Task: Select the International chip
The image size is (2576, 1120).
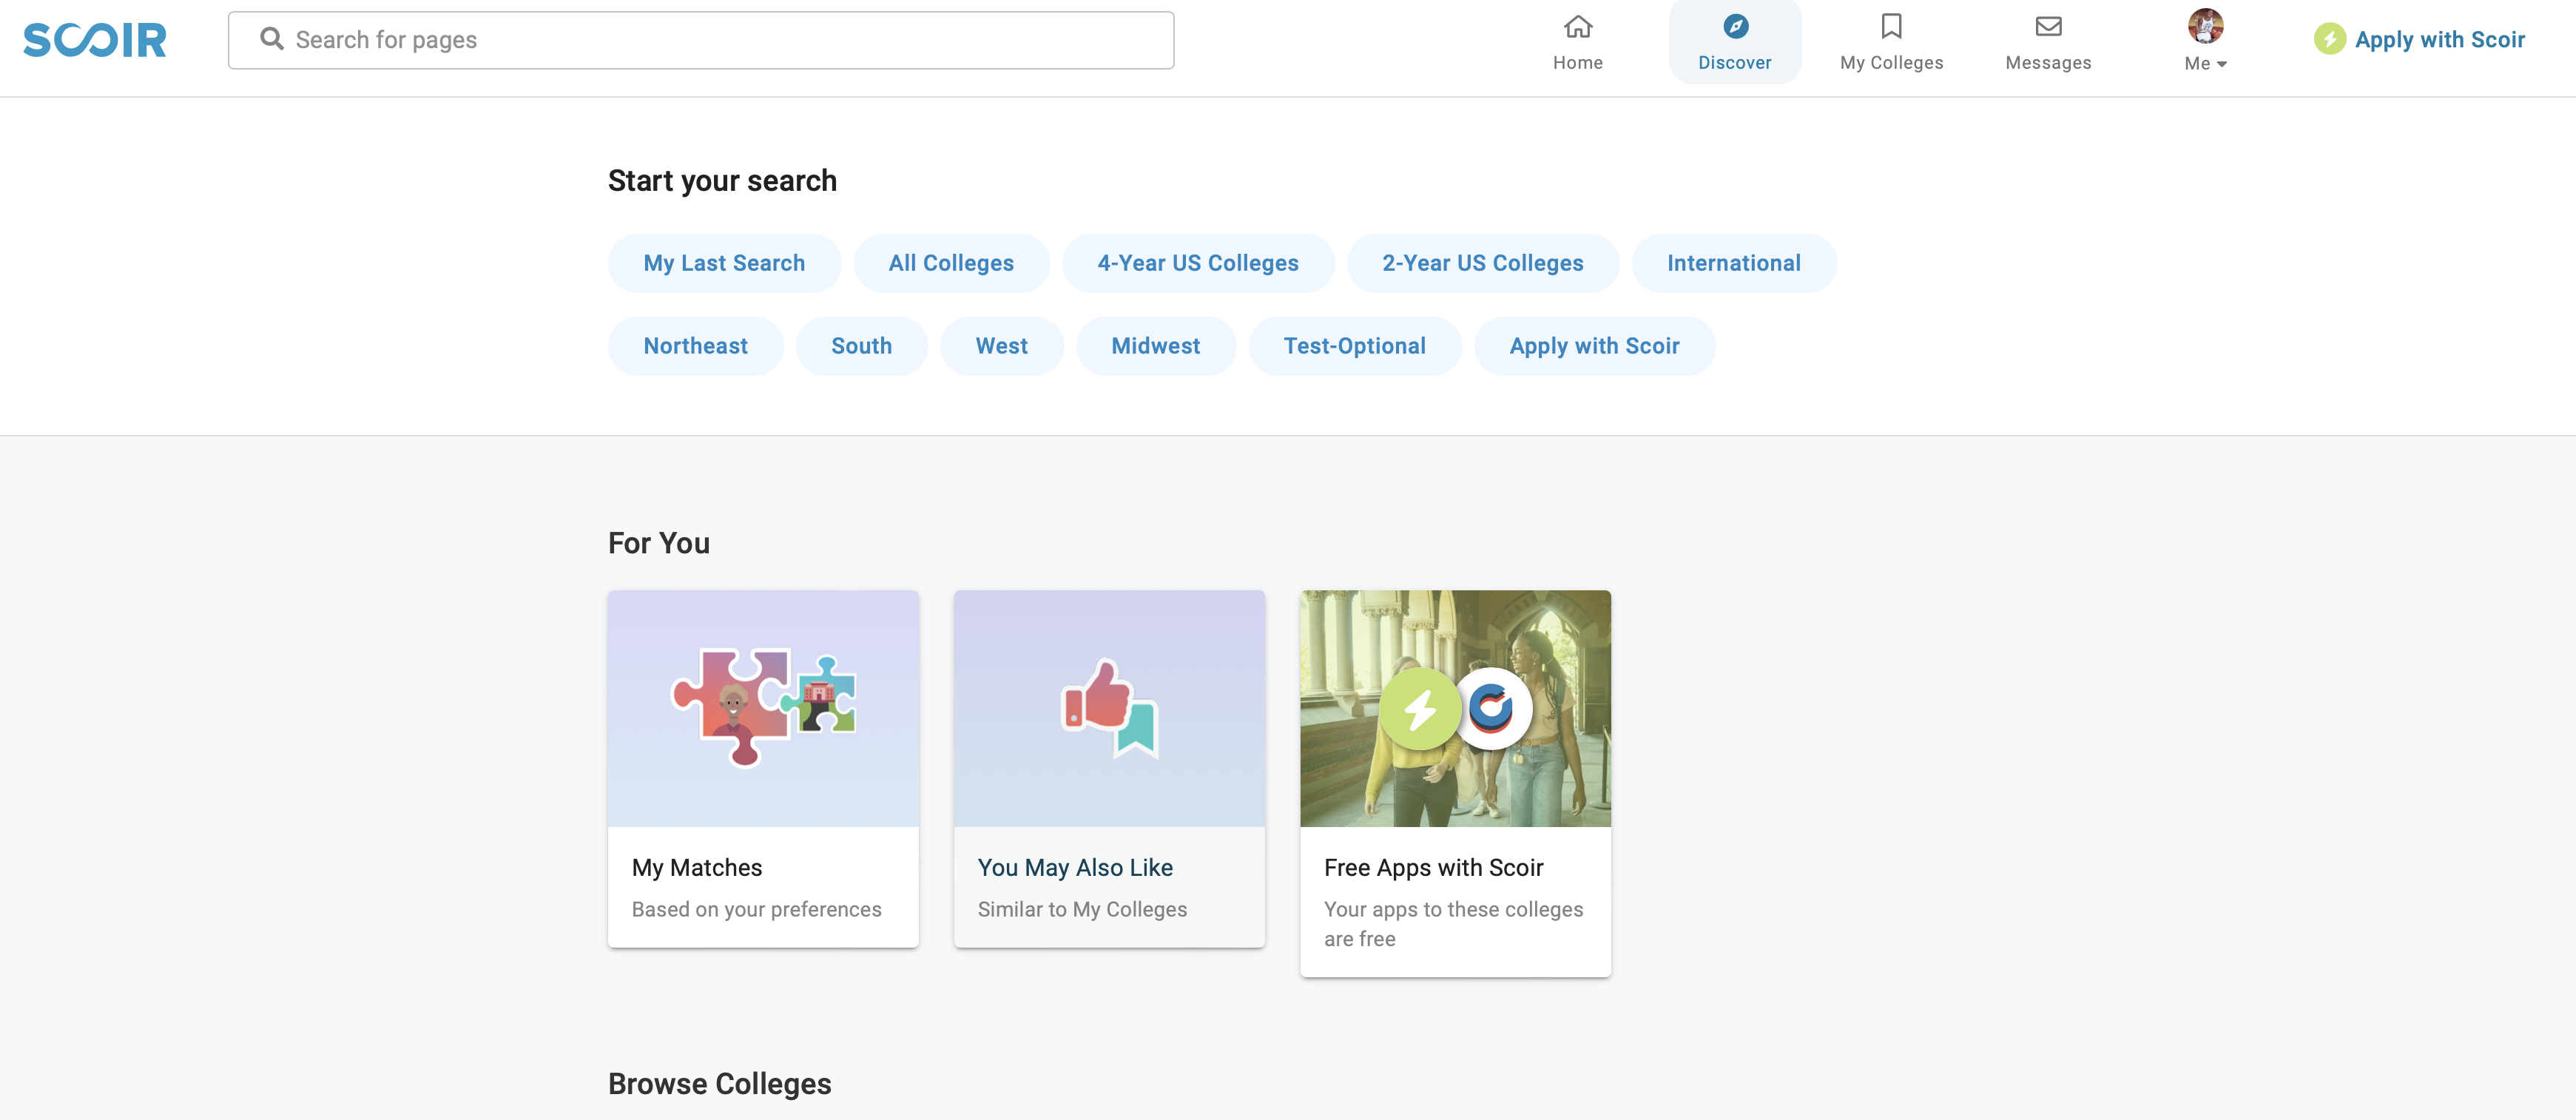Action: pyautogui.click(x=1733, y=263)
